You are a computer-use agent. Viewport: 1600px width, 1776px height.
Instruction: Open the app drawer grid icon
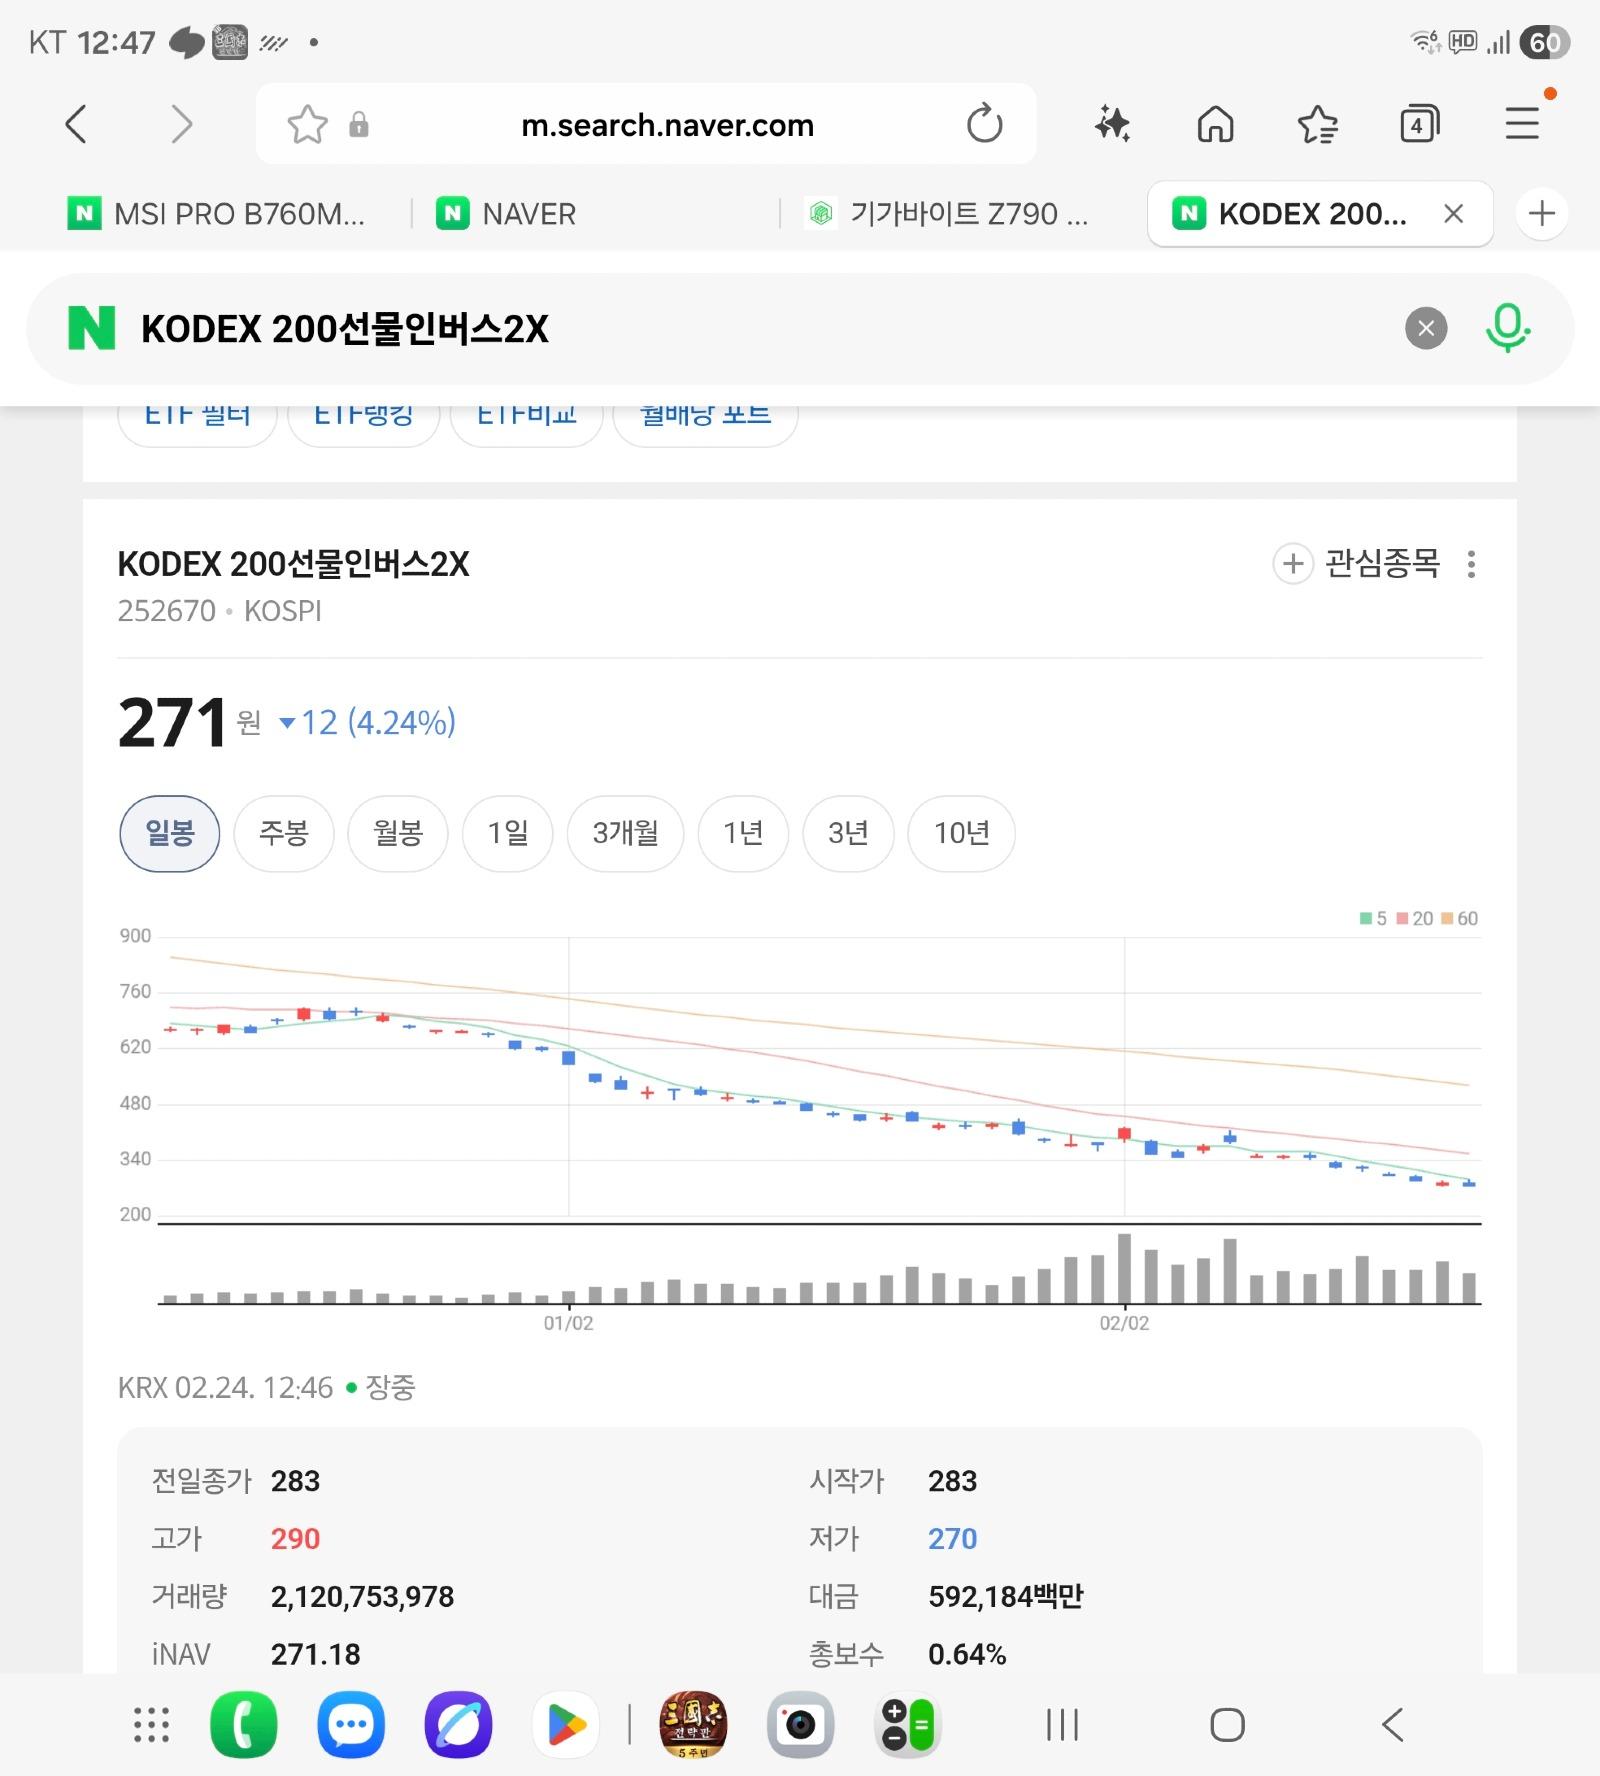(152, 1725)
